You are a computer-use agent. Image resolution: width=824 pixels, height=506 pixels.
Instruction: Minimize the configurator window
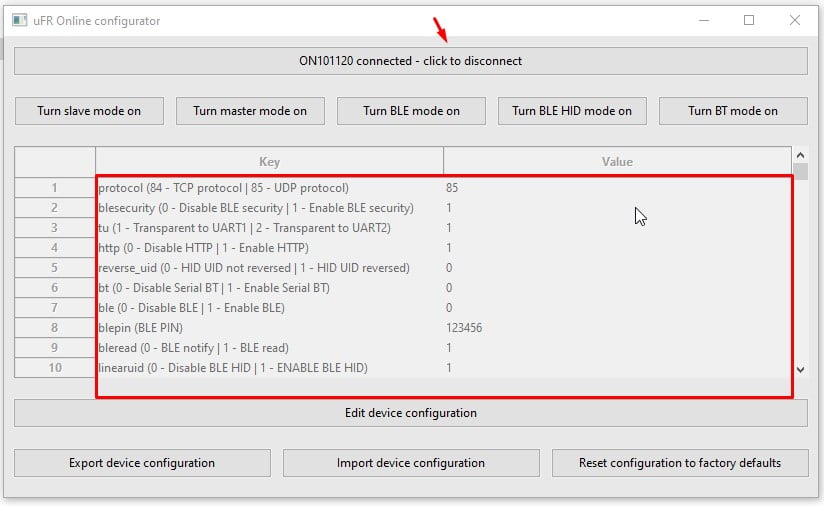(x=704, y=20)
